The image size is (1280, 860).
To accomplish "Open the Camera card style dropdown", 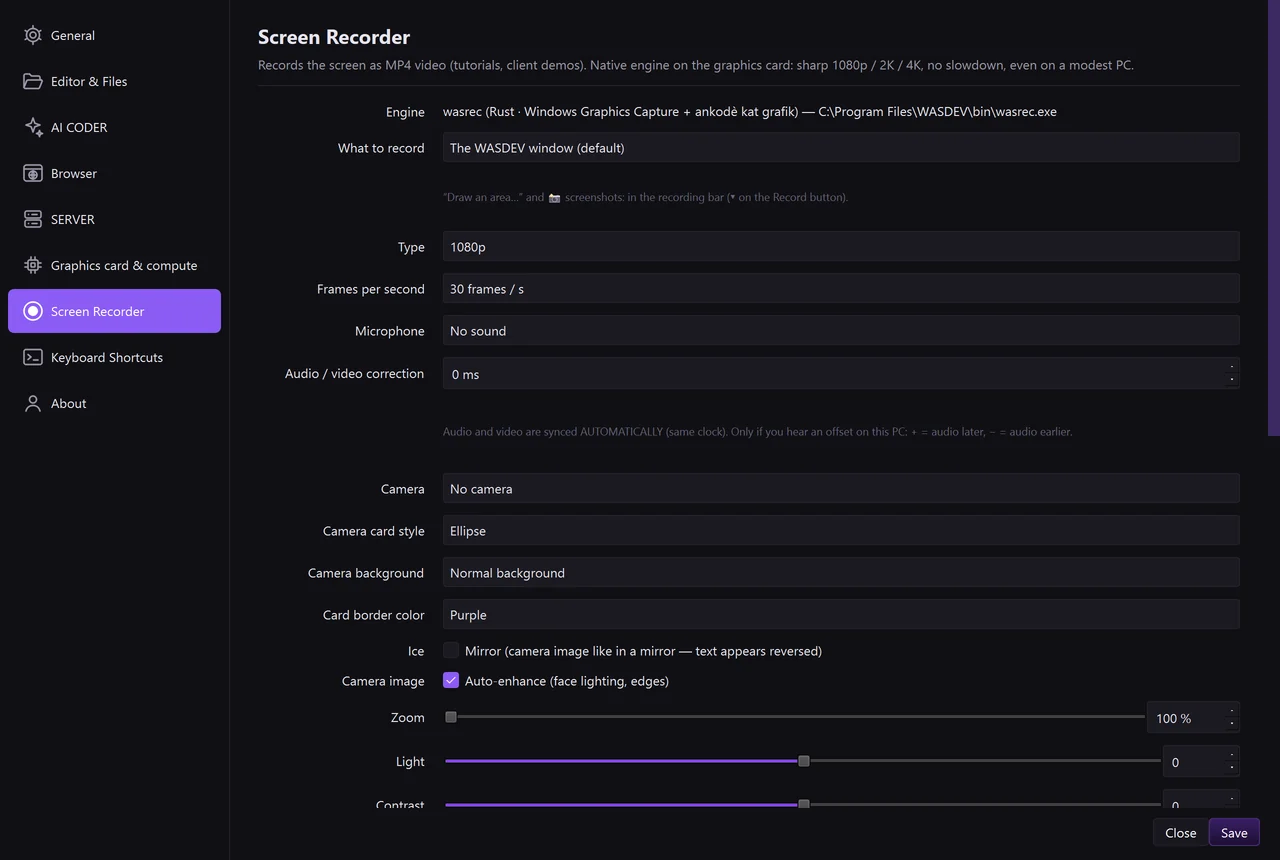I will [841, 531].
